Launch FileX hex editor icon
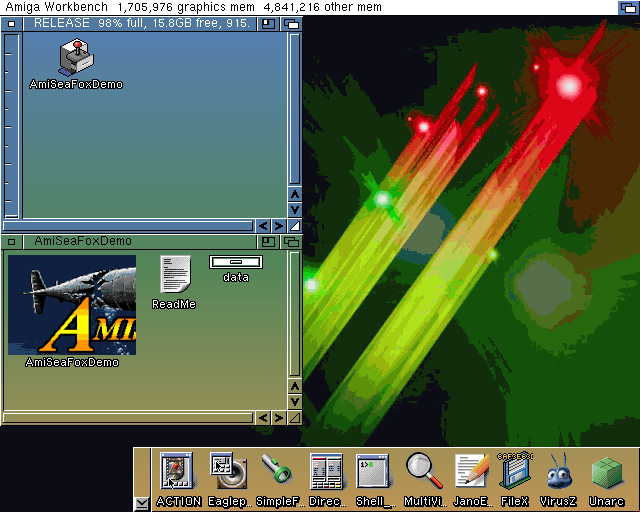 [x=515, y=471]
